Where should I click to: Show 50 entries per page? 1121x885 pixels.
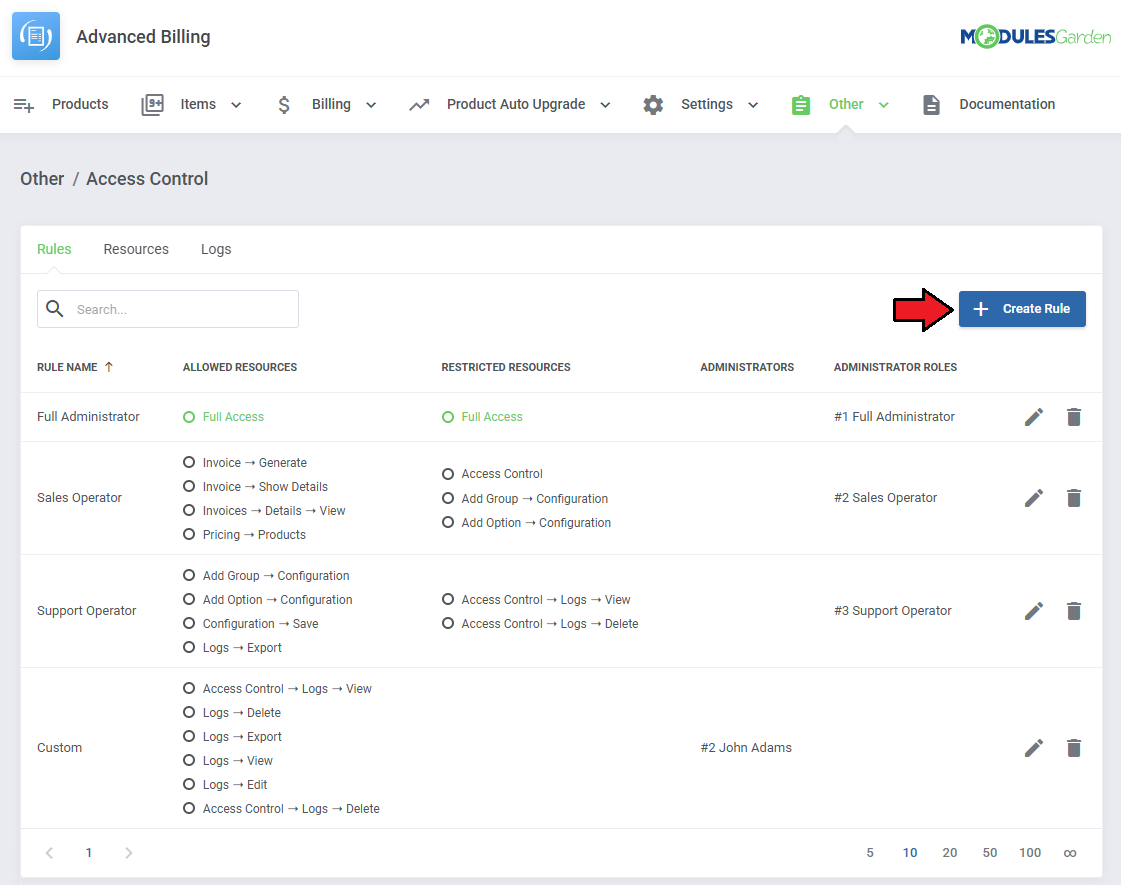coord(989,853)
